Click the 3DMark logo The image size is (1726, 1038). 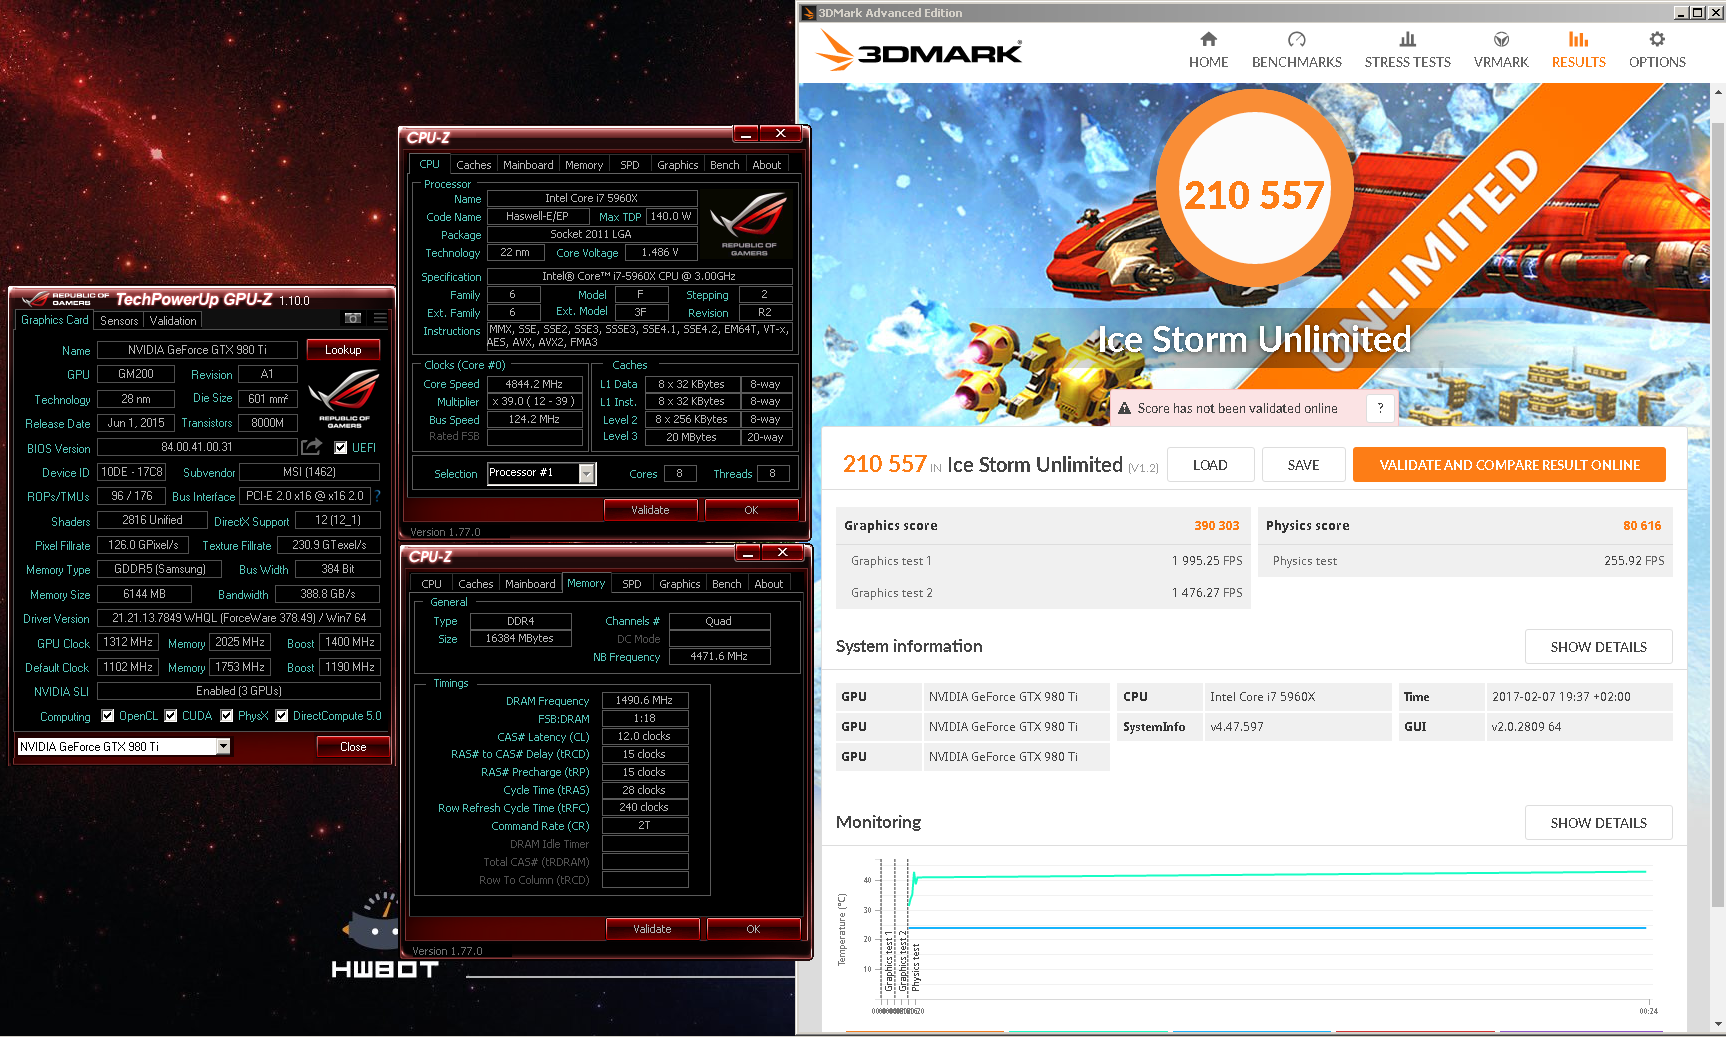919,50
